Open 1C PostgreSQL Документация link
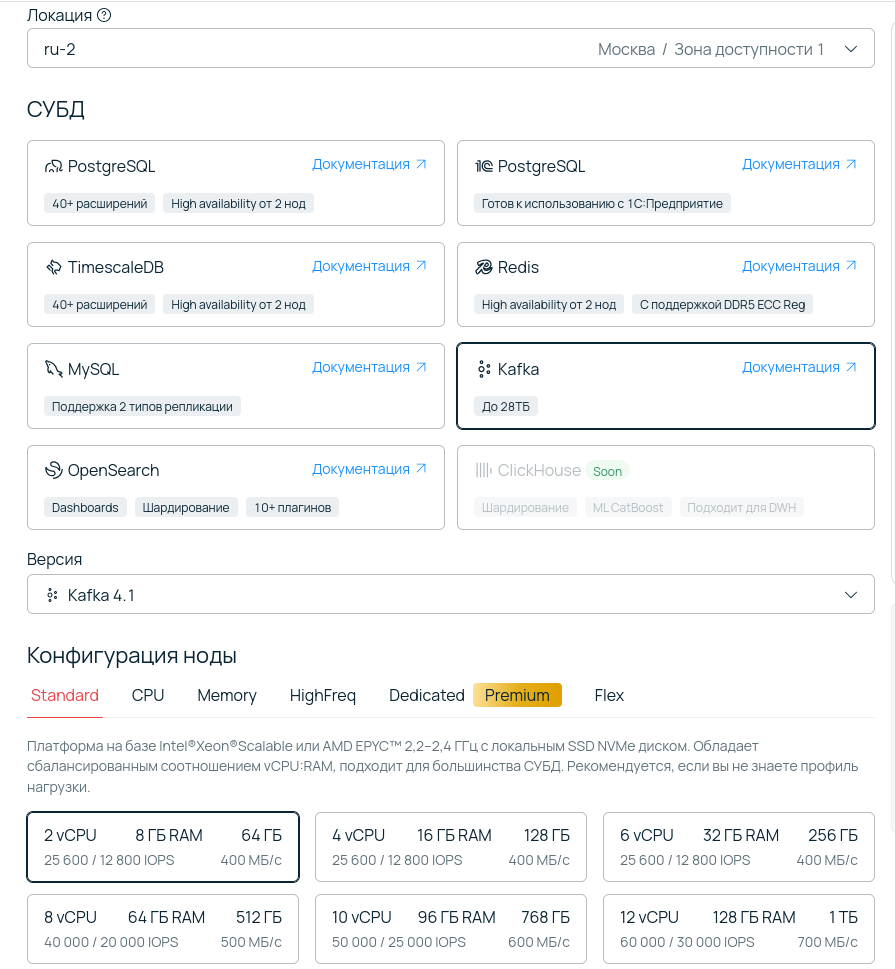The height and width of the screenshot is (969, 895). coord(799,164)
